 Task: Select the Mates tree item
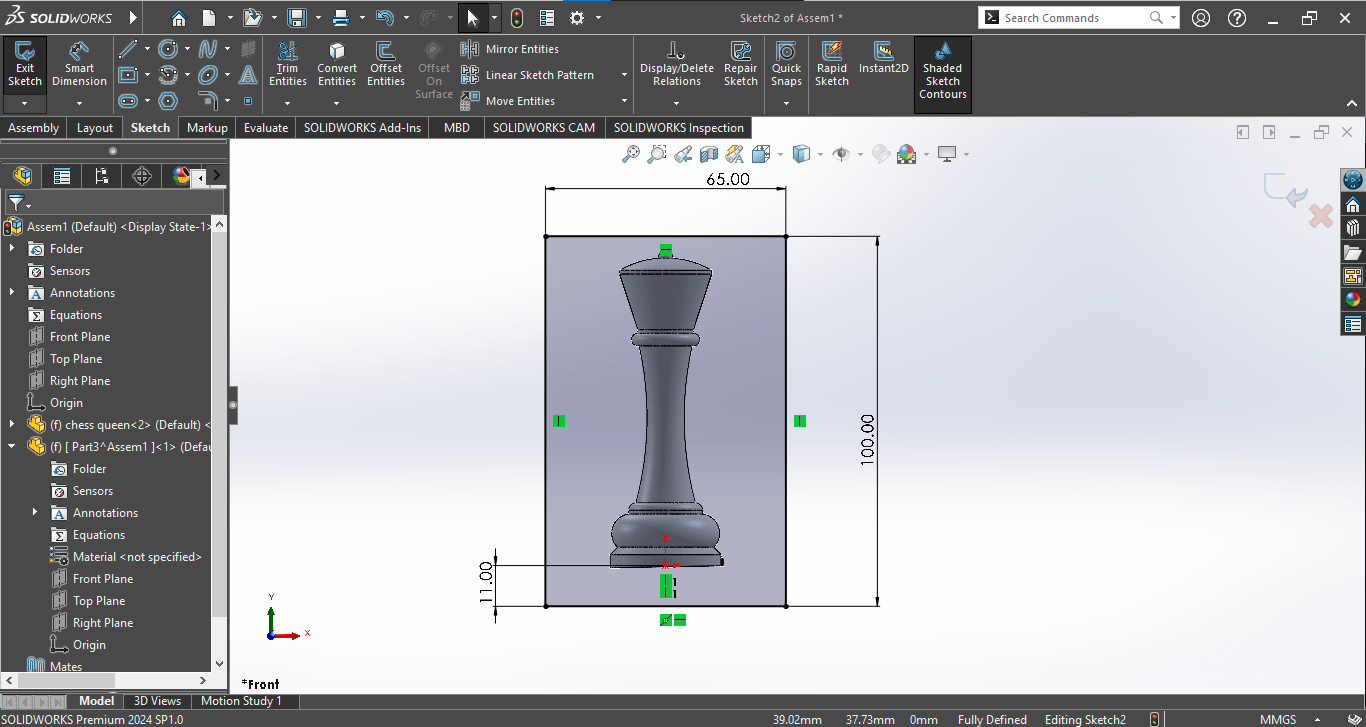coord(66,666)
